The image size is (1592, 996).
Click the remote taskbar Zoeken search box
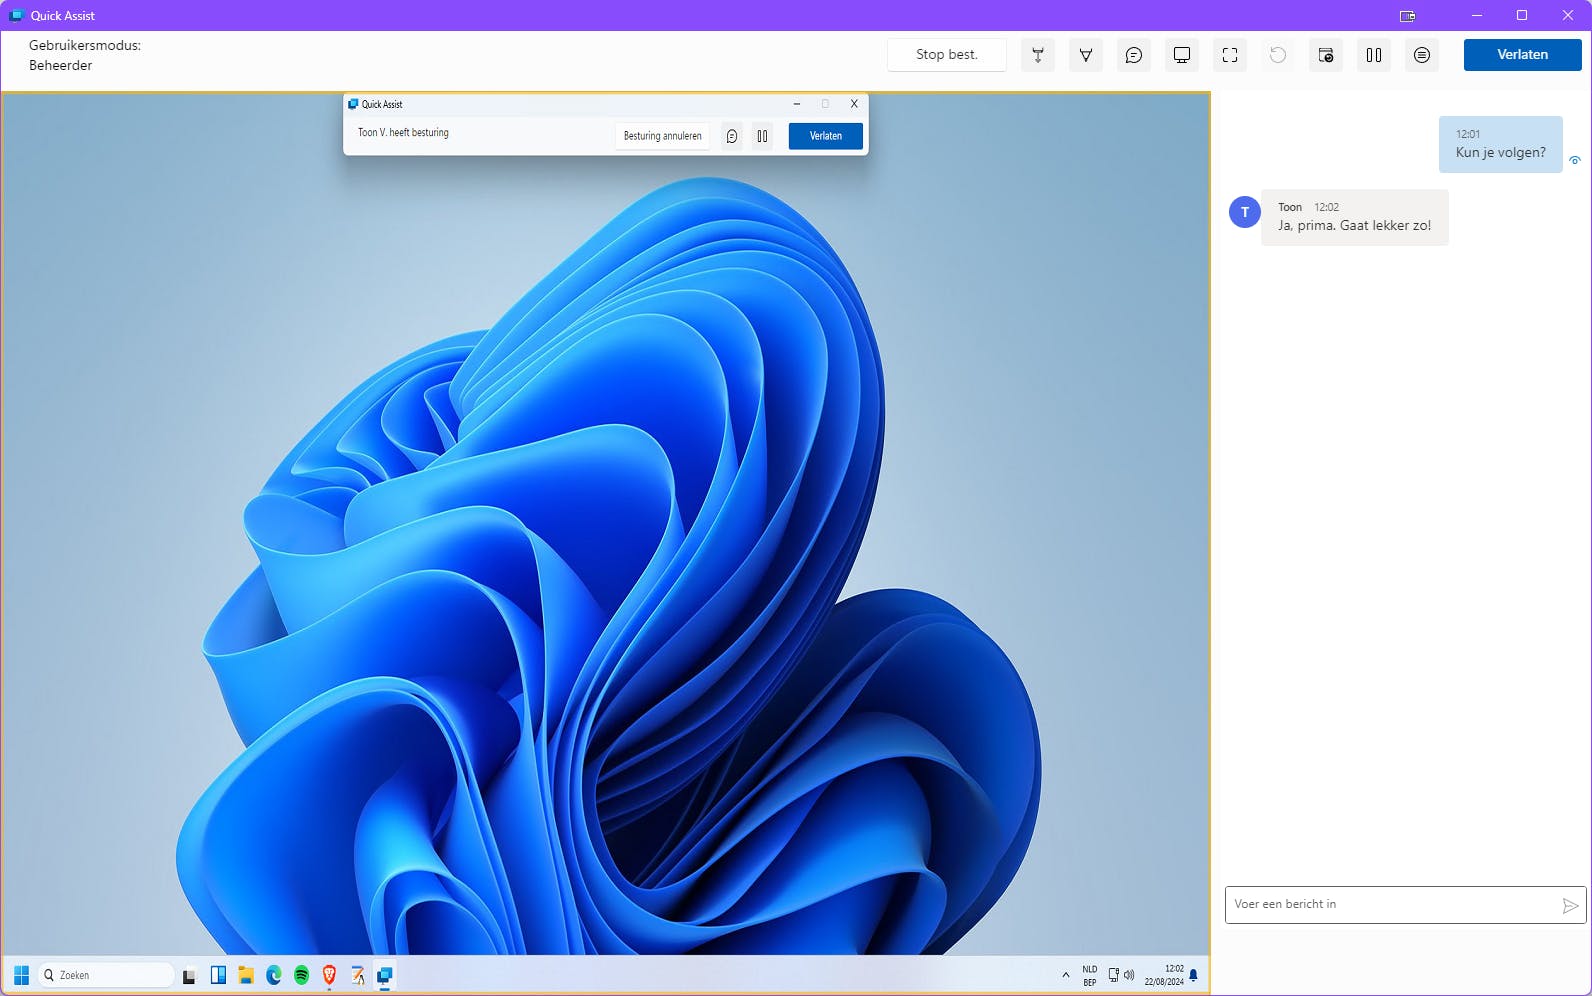tap(106, 975)
